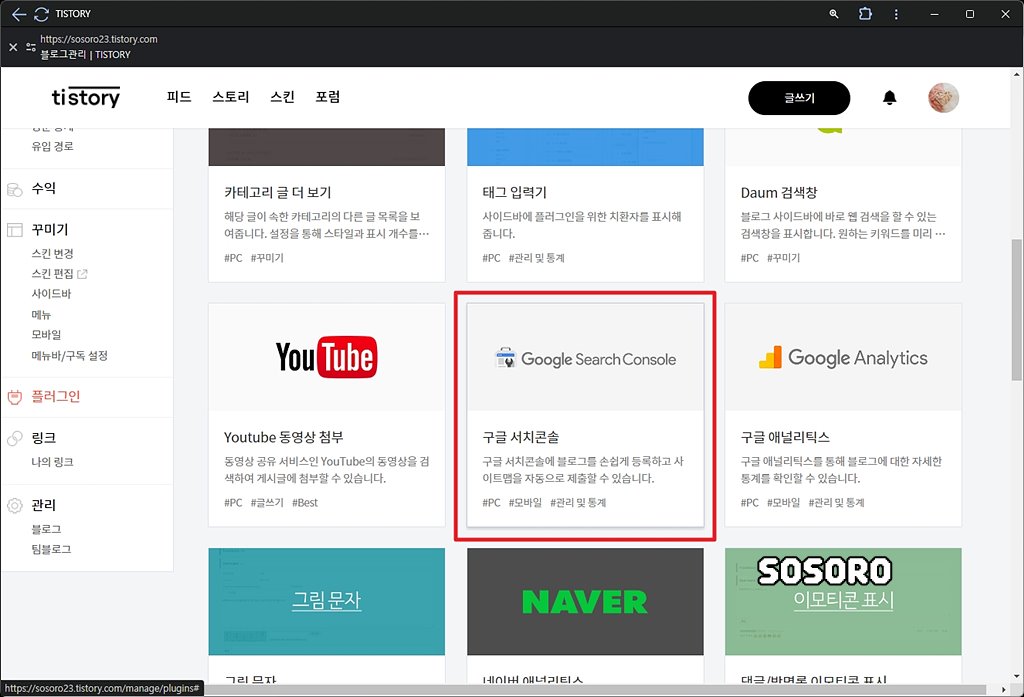Click #글쓰기 tag on Youtube card

point(267,503)
